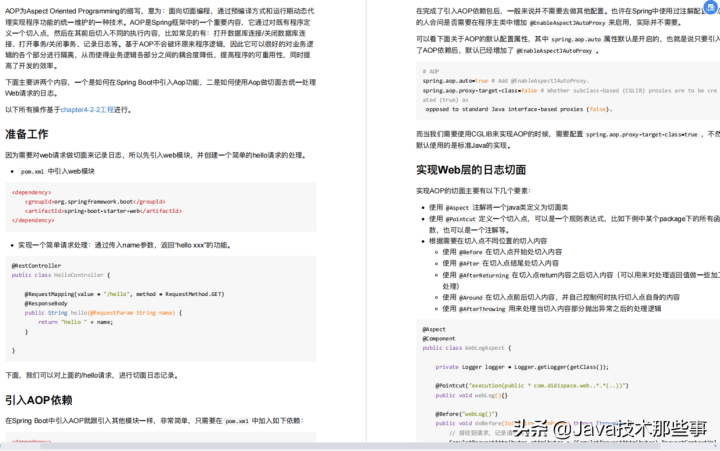
Task: Click the 使用 @Aspect 注解 bullet
Action: (498, 208)
